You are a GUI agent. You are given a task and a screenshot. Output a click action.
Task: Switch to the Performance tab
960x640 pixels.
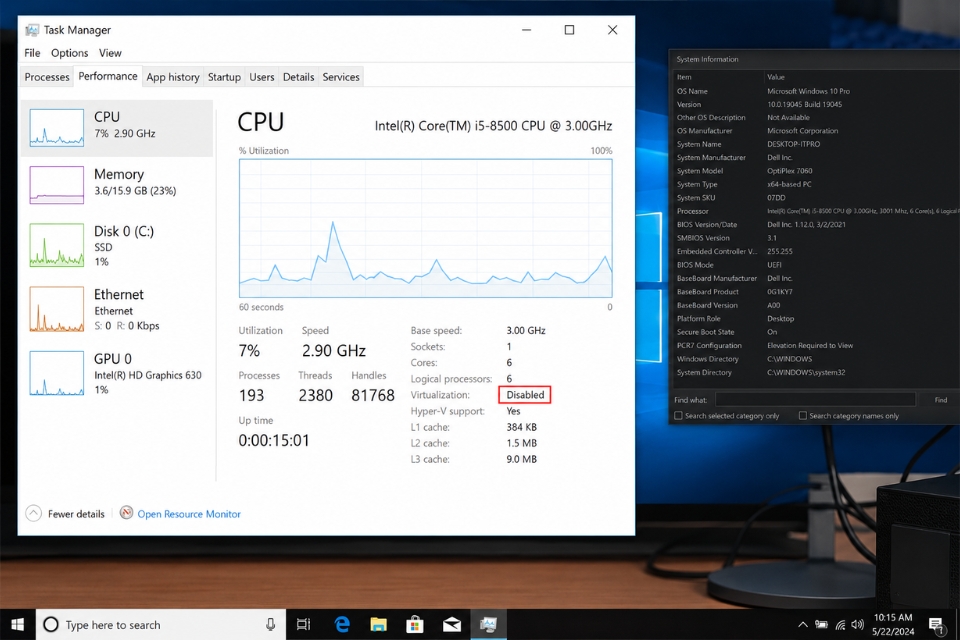pos(108,76)
